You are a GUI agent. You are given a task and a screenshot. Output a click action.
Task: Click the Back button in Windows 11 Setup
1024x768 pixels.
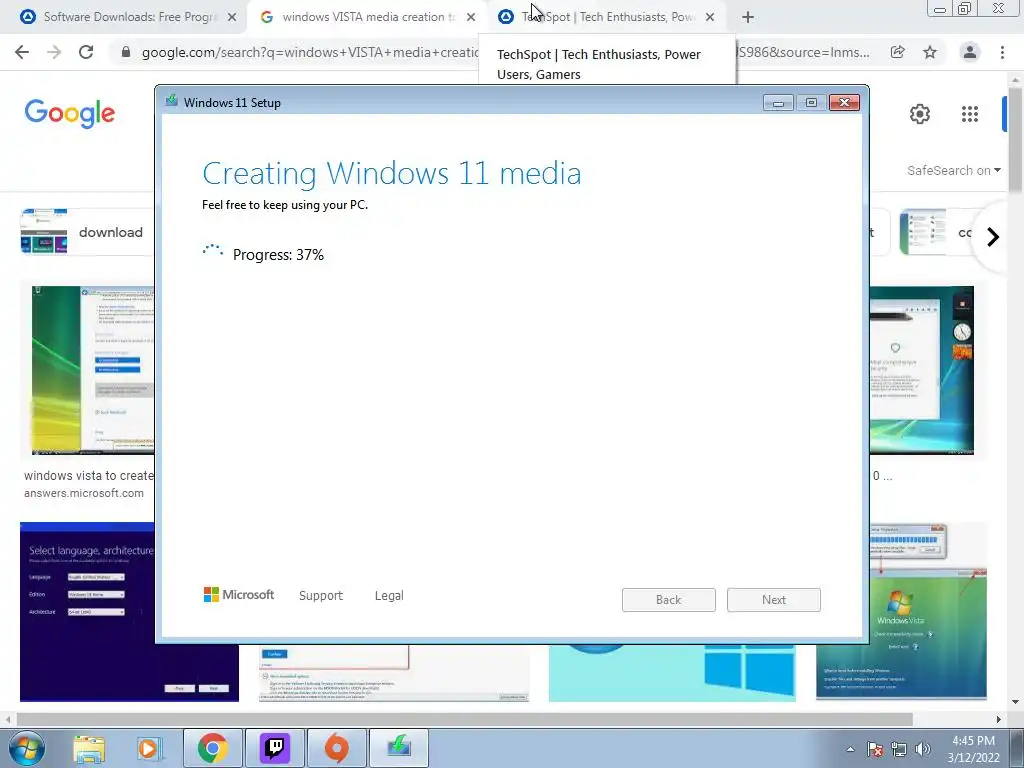668,600
